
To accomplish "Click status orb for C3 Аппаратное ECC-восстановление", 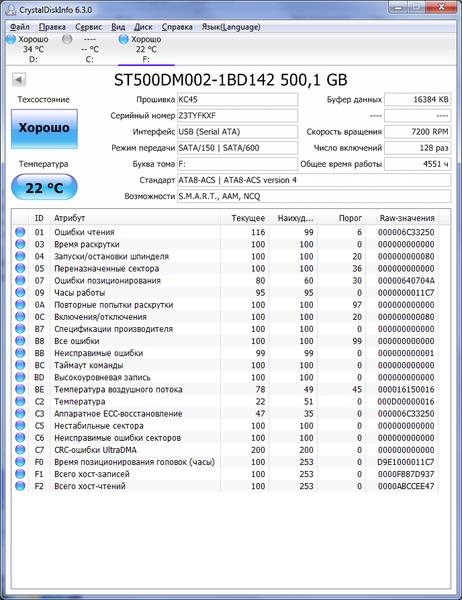I will point(20,414).
